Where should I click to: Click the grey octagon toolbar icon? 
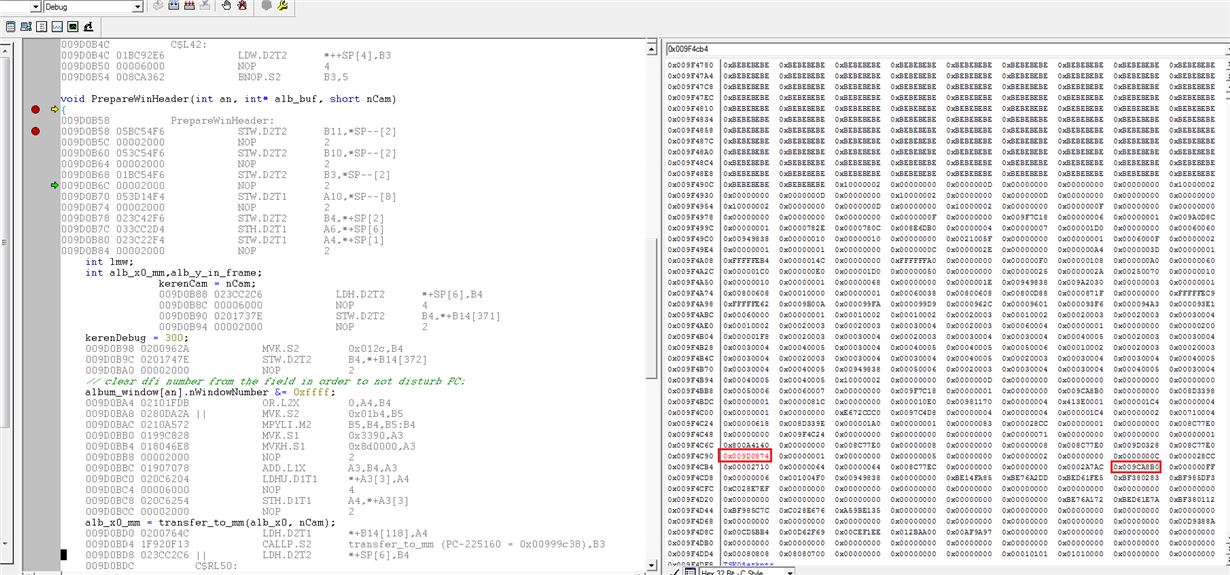(266, 6)
